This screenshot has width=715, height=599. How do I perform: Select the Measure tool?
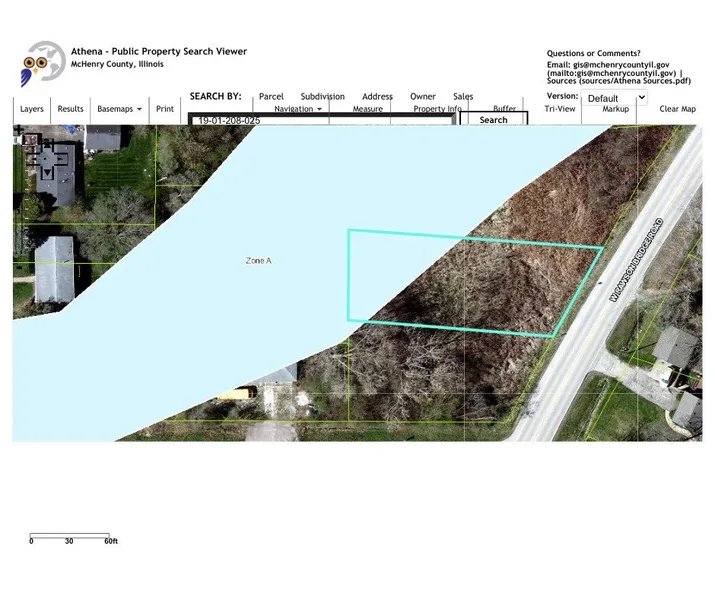pos(367,109)
